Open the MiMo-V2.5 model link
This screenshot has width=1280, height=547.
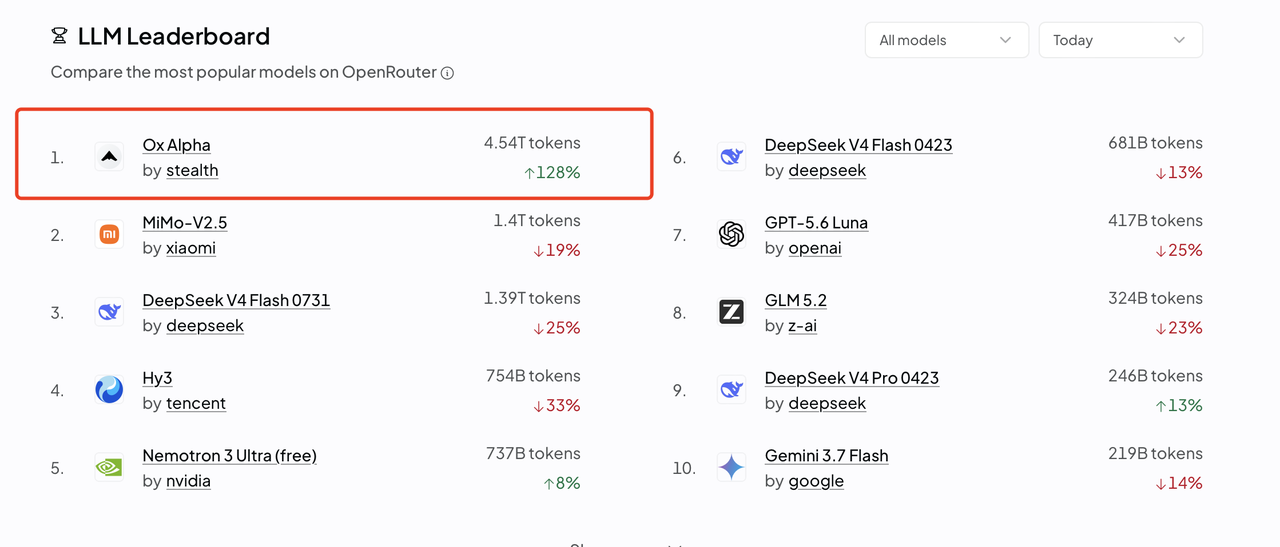pyautogui.click(x=185, y=222)
